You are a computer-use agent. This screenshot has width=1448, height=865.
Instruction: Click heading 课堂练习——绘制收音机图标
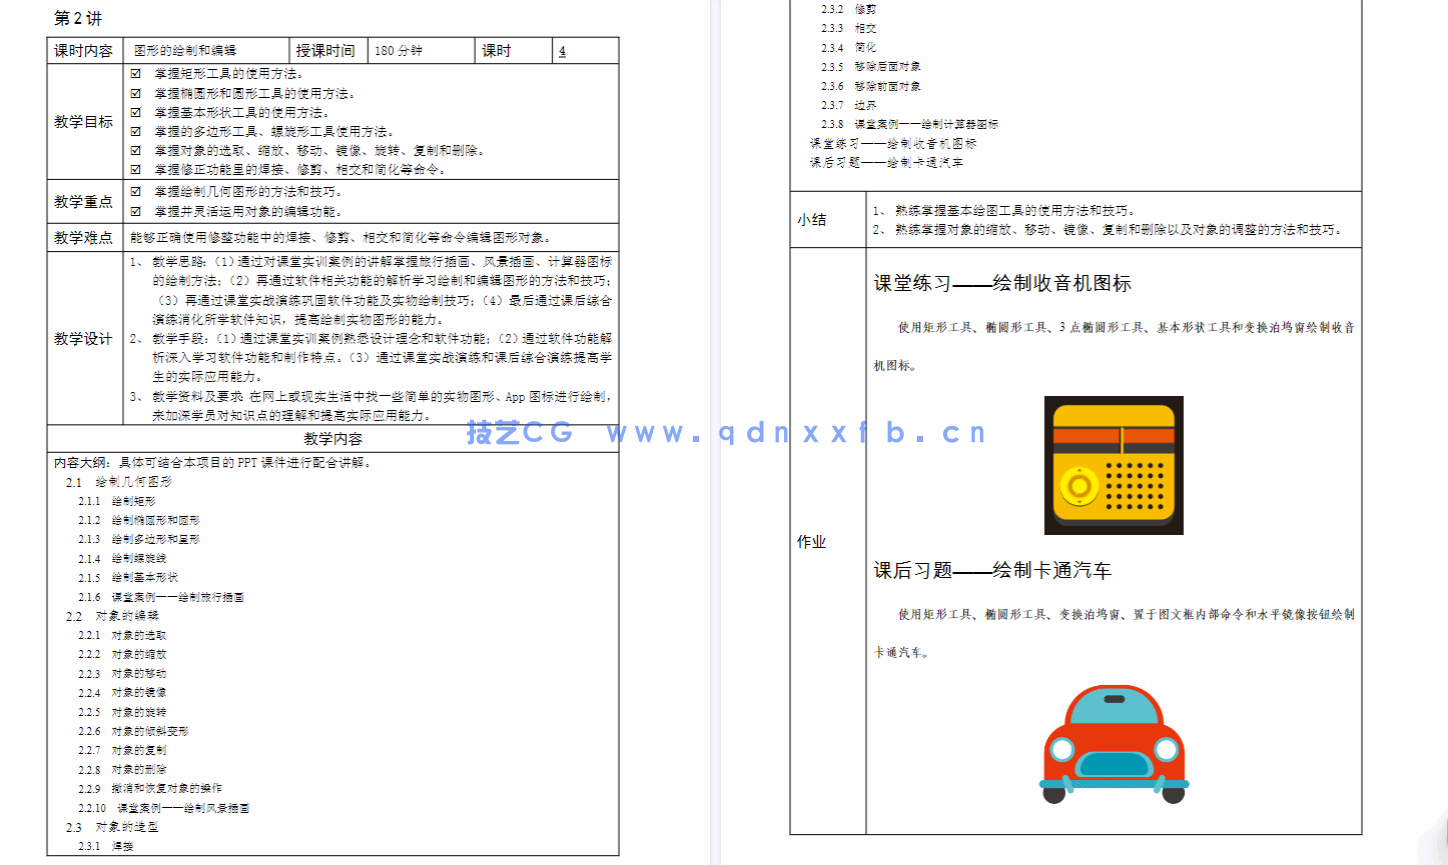point(1004,284)
